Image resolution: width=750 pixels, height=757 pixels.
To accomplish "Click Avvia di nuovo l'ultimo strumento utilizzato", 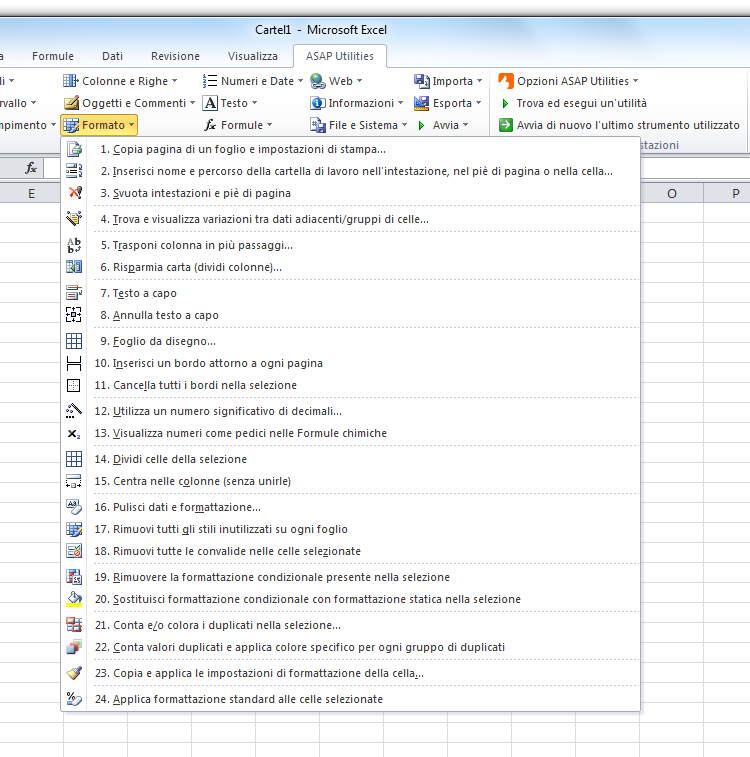I will pos(619,125).
